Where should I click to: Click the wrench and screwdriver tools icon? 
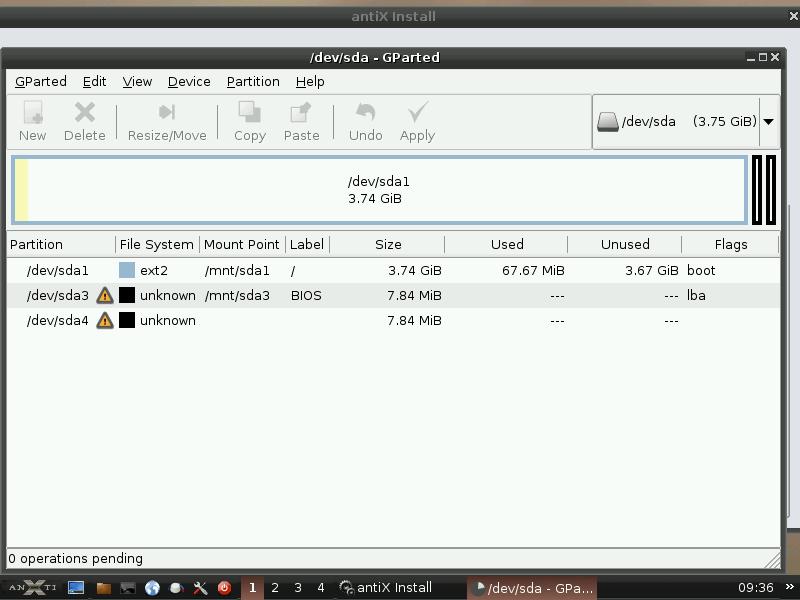click(x=200, y=588)
